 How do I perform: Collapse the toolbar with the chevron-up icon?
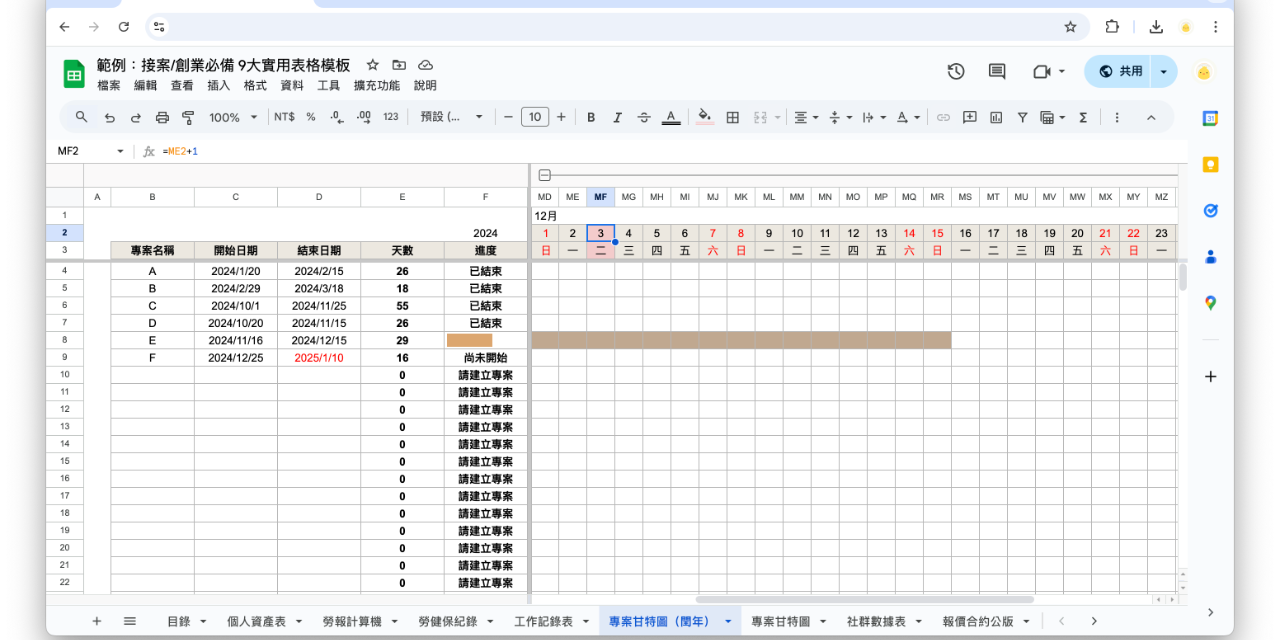[x=1151, y=117]
